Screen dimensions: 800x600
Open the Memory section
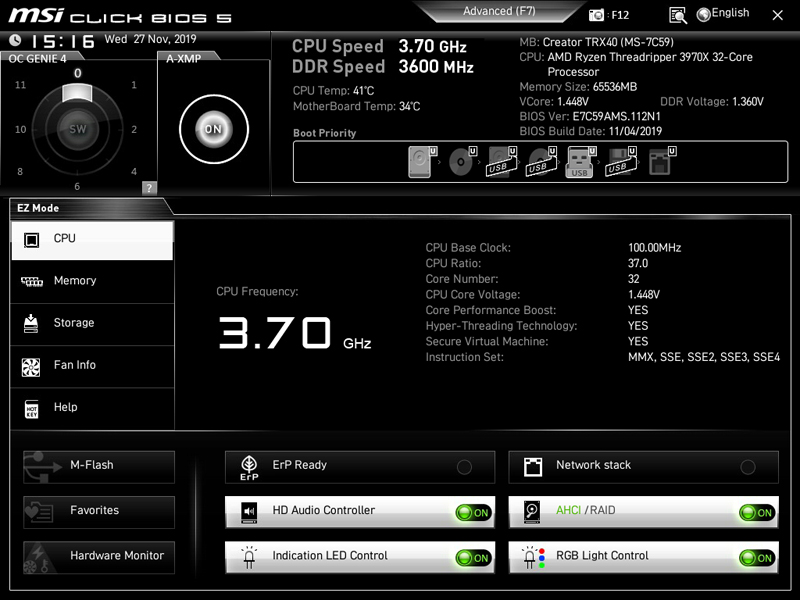click(x=92, y=282)
